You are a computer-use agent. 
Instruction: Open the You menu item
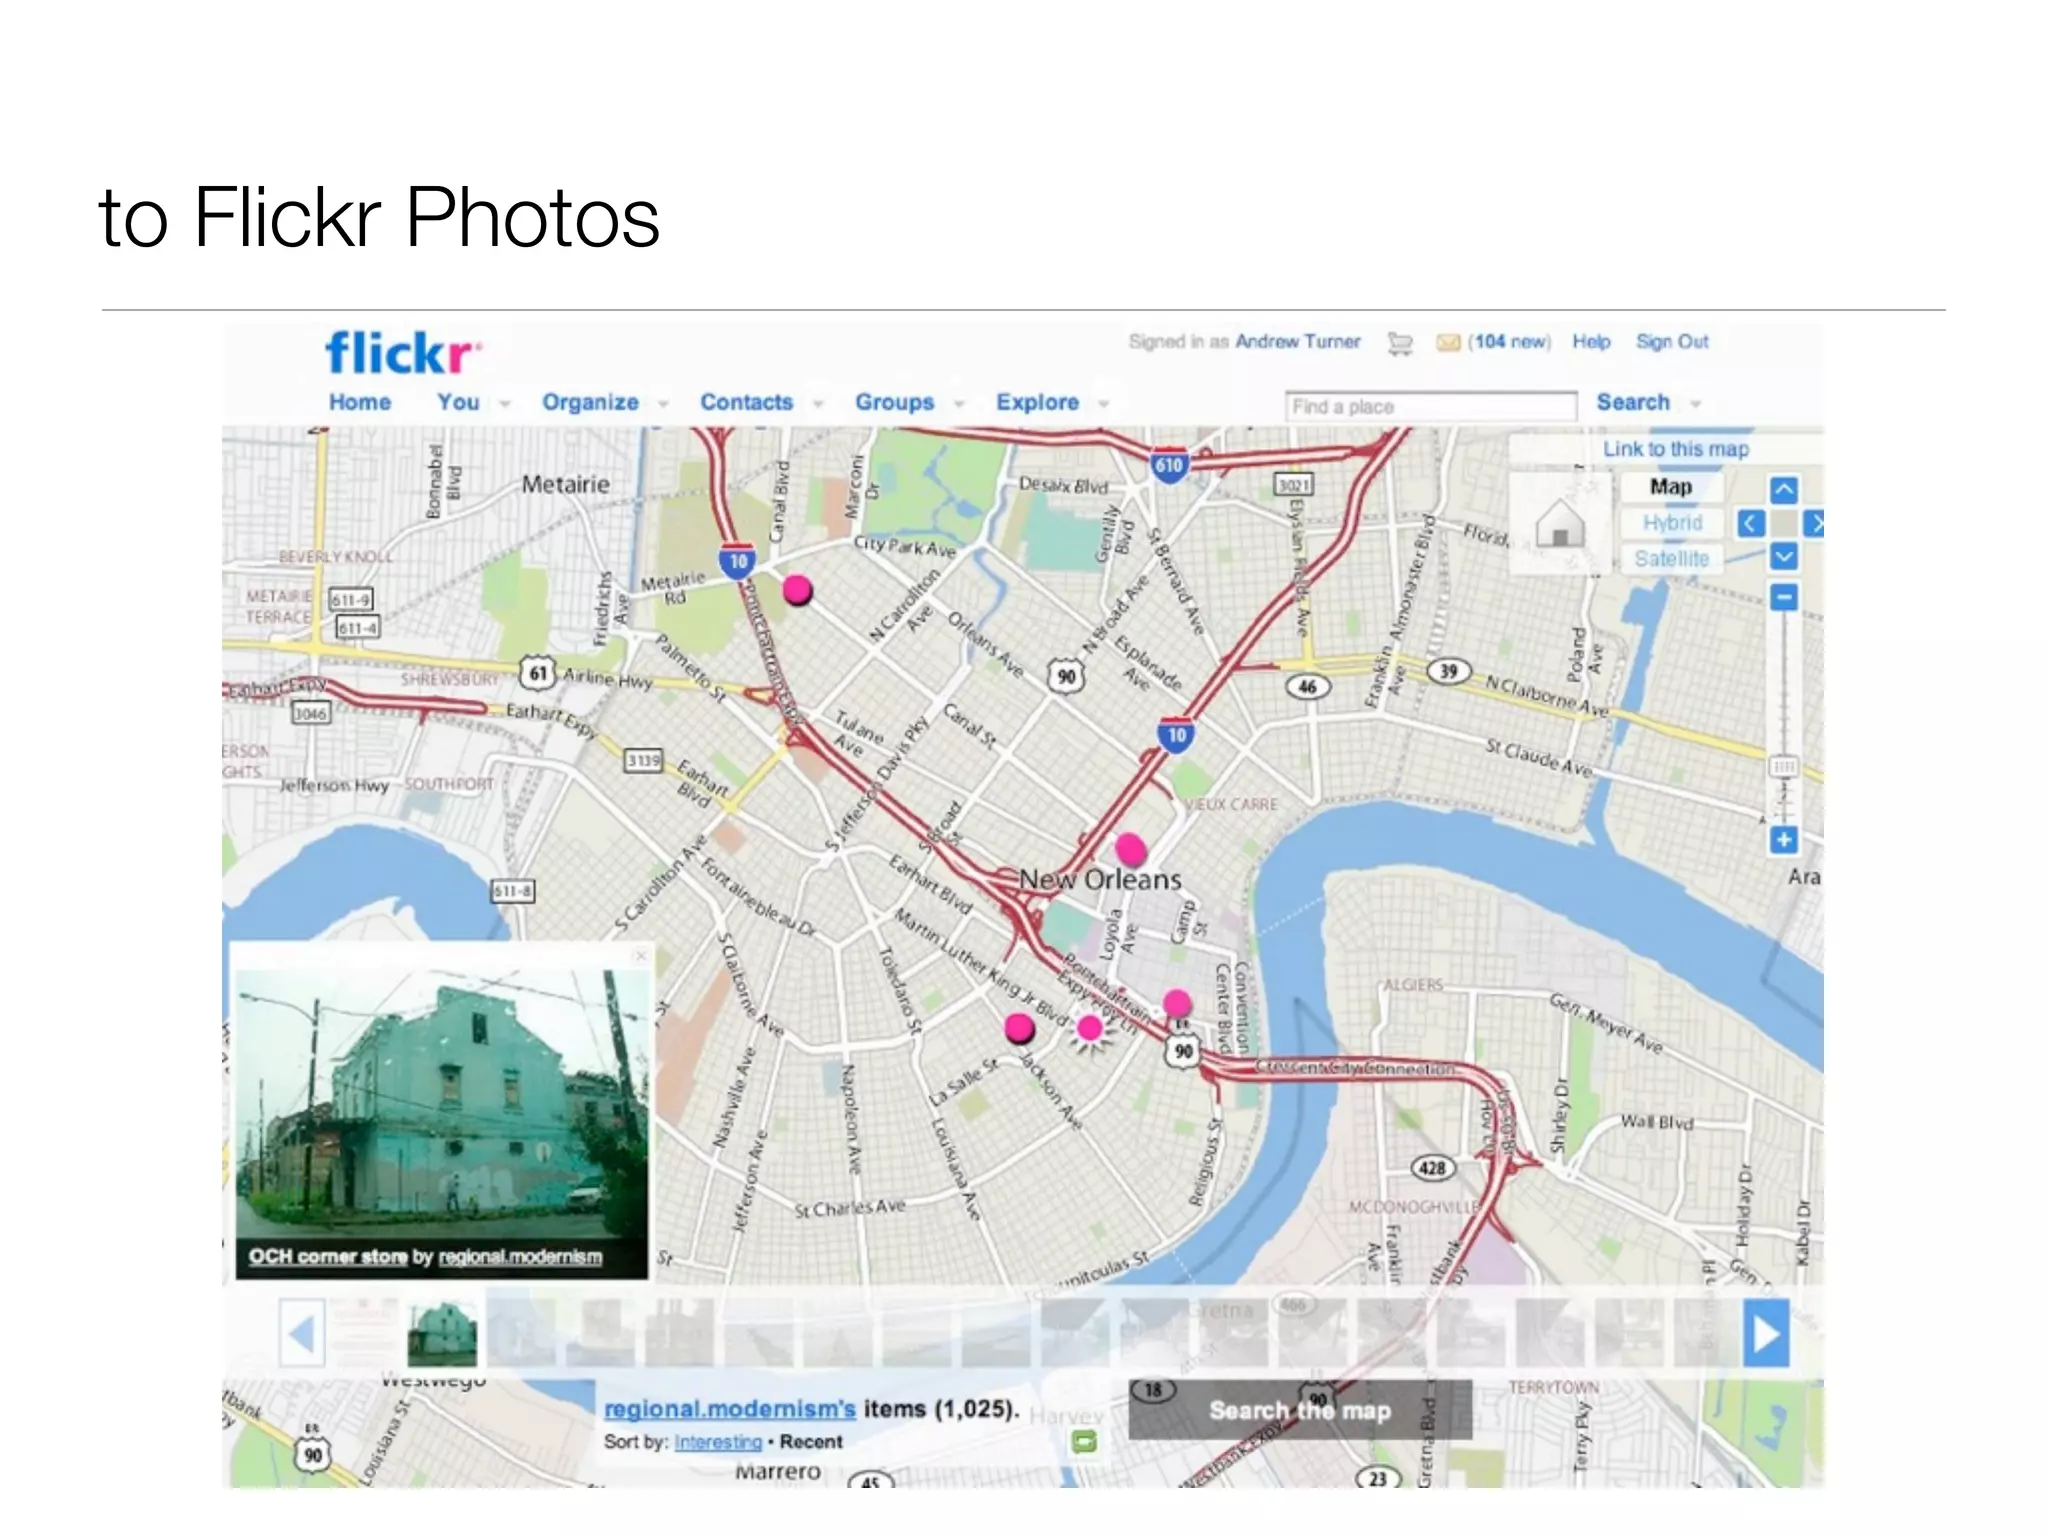point(458,402)
